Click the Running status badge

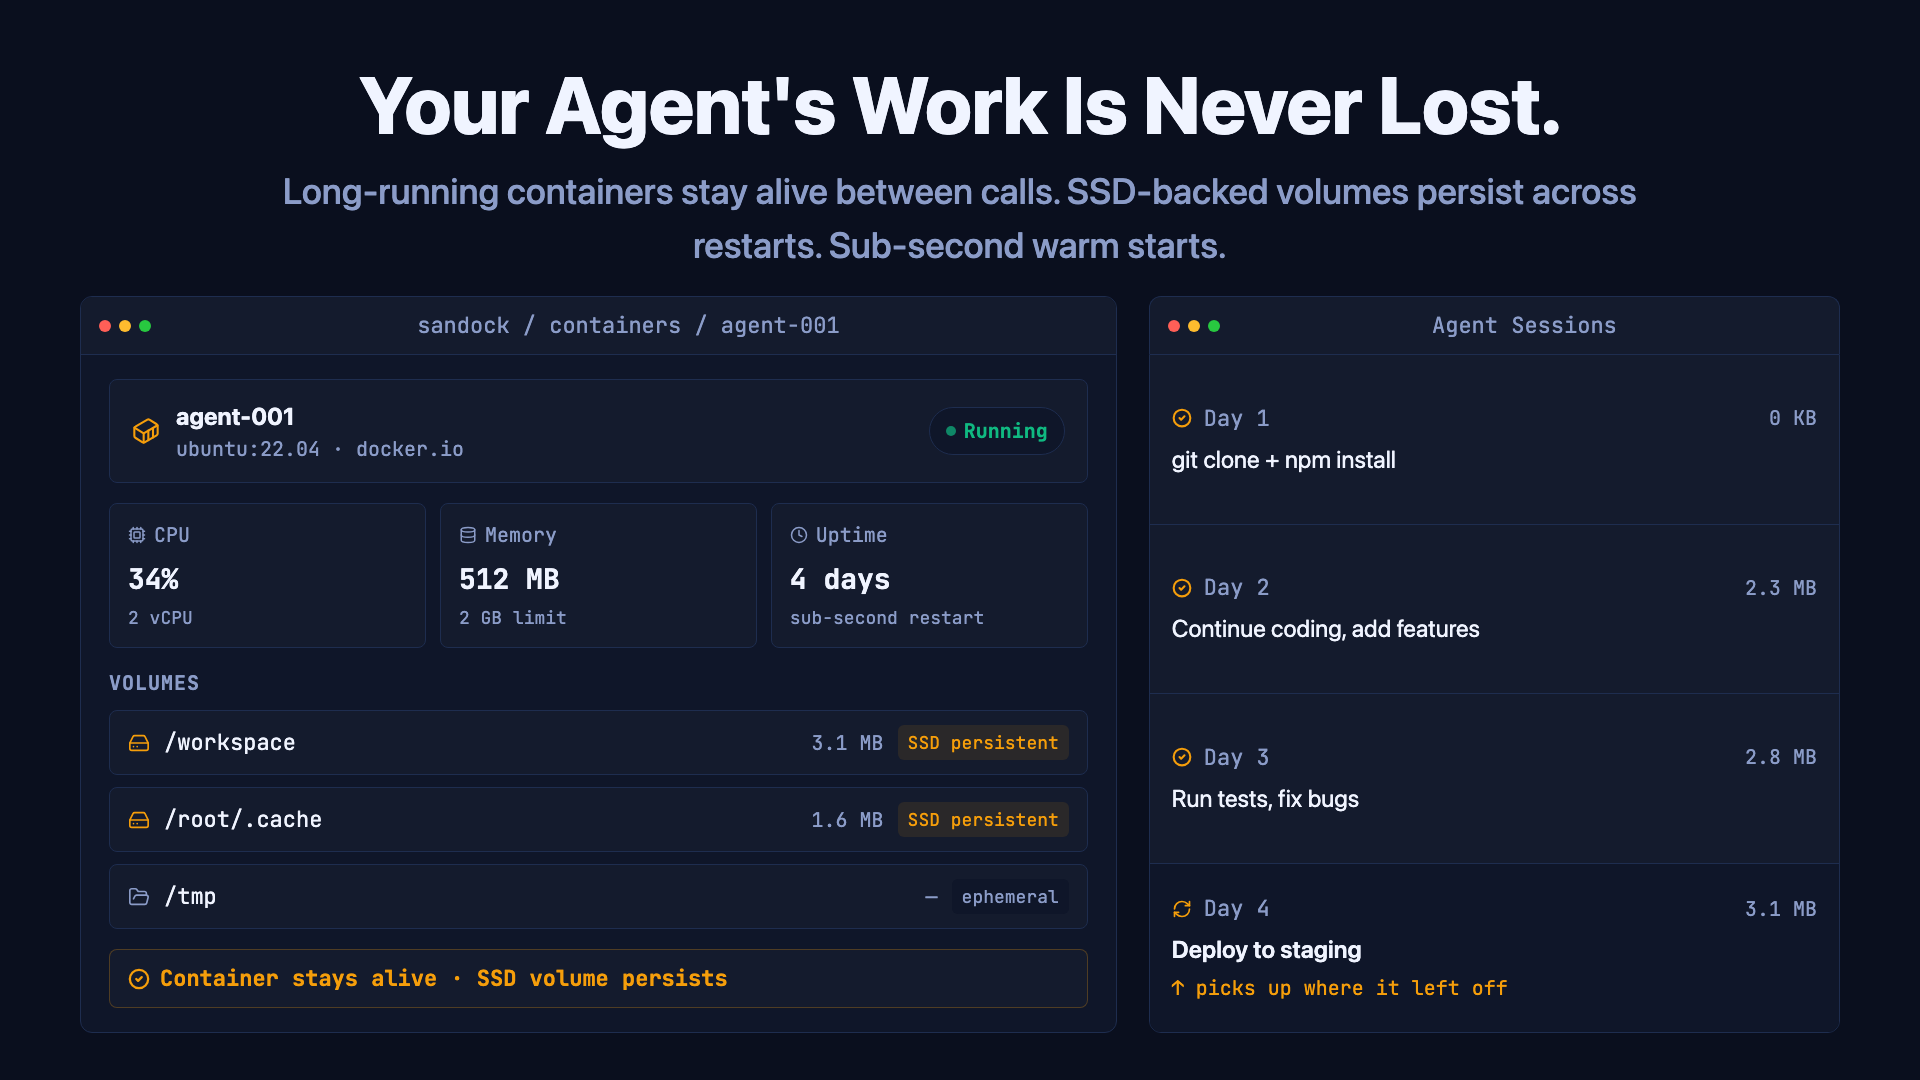pyautogui.click(x=996, y=431)
